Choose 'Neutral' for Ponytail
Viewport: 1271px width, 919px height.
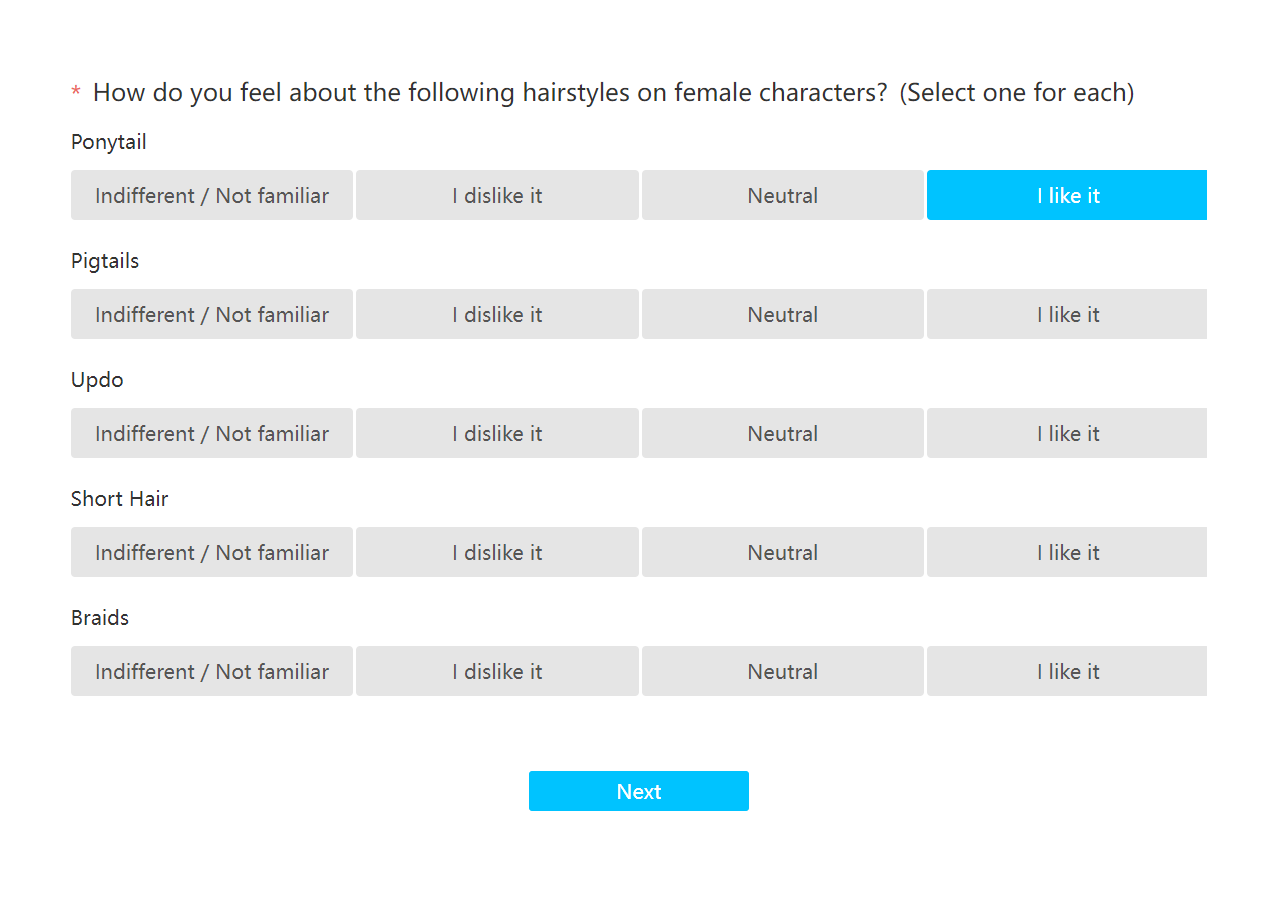pyautogui.click(x=783, y=195)
